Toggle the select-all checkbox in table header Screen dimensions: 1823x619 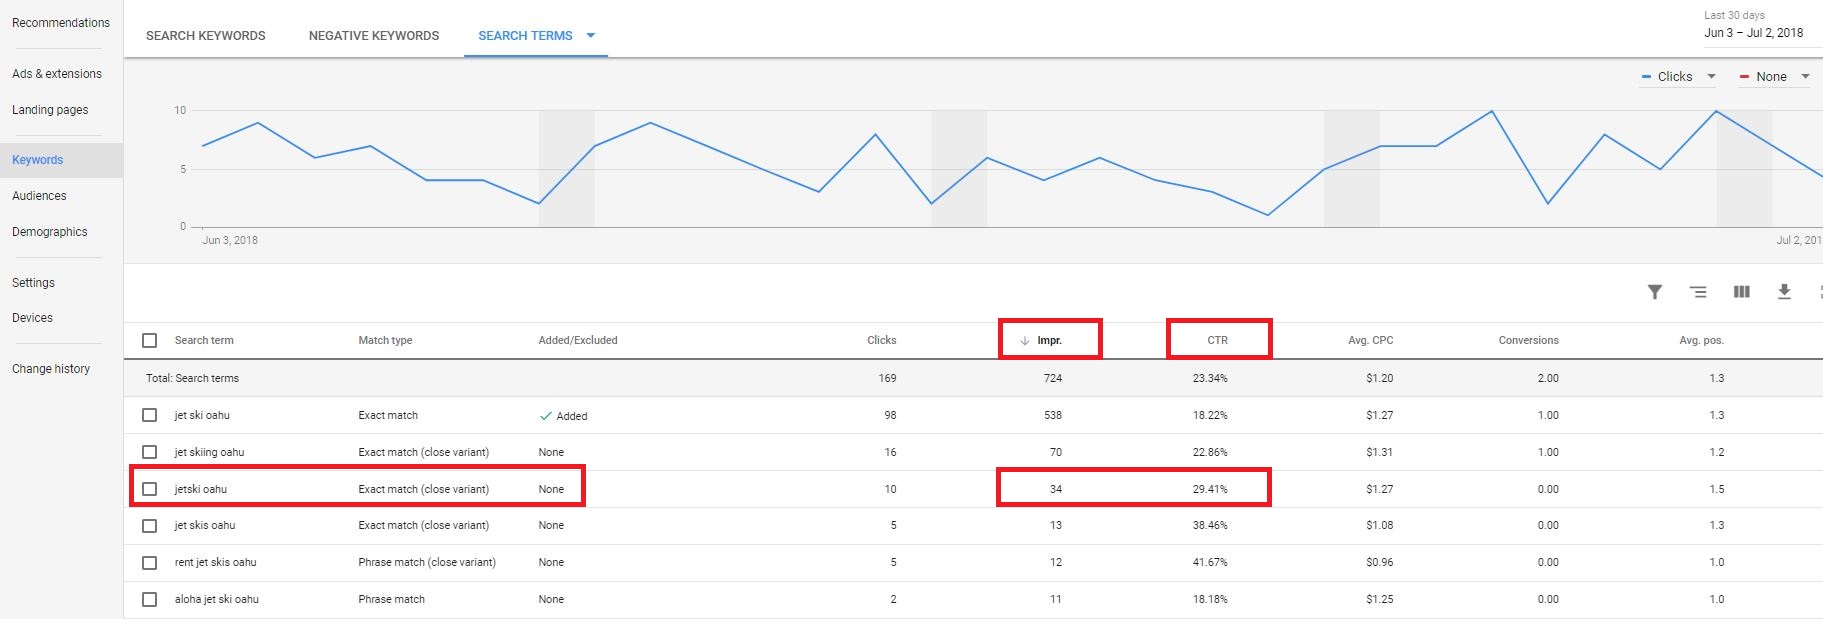click(150, 341)
